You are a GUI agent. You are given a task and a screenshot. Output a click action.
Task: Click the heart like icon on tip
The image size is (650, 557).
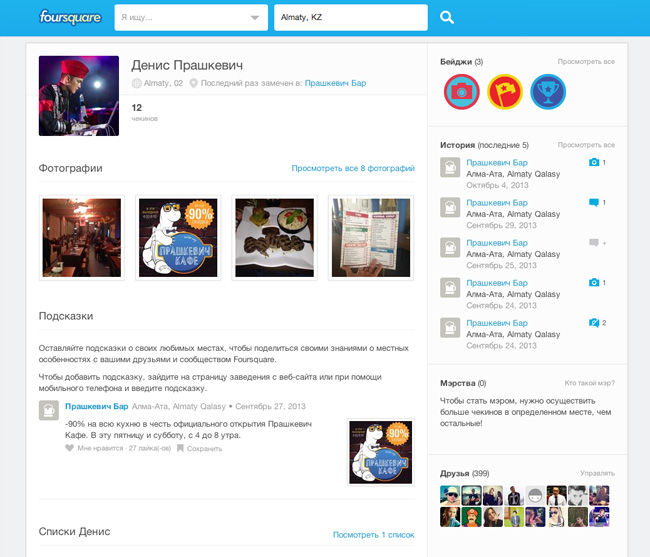click(x=69, y=448)
